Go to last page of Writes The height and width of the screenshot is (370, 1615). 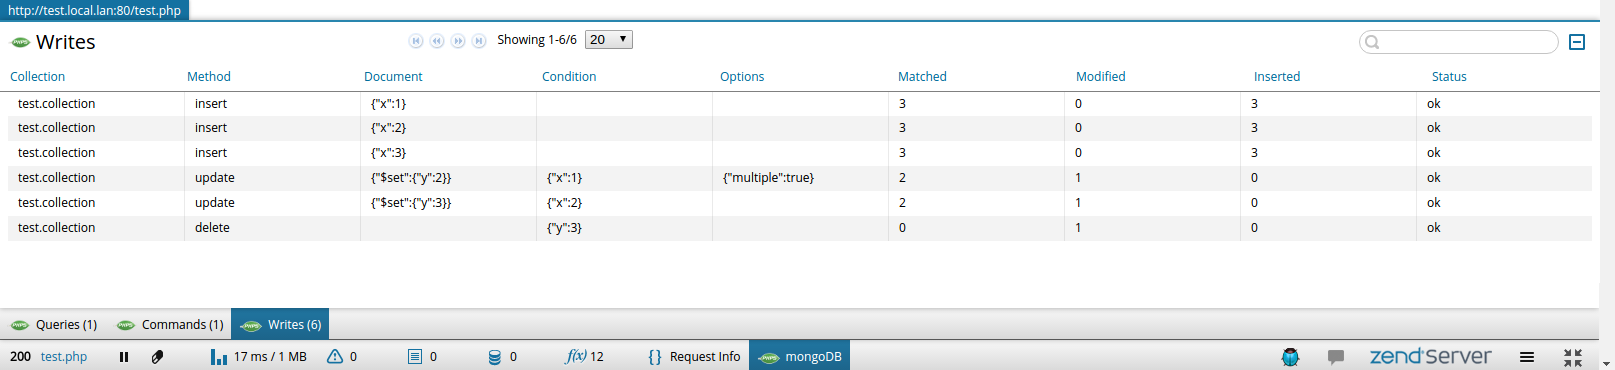pyautogui.click(x=479, y=41)
